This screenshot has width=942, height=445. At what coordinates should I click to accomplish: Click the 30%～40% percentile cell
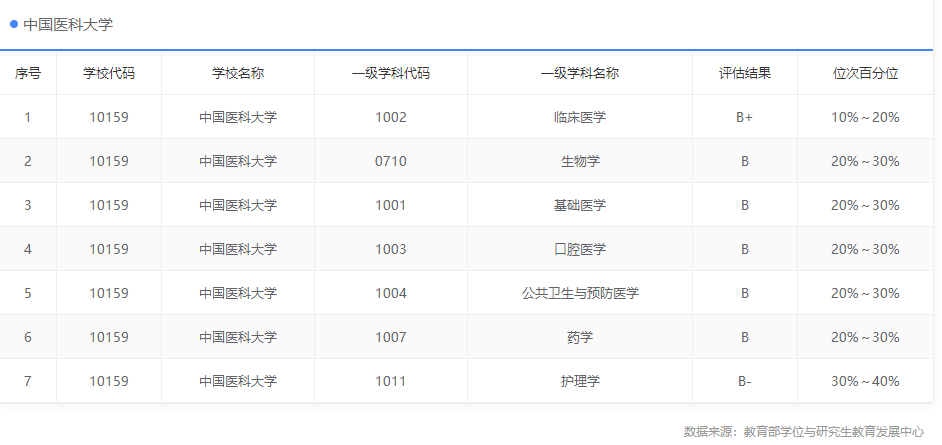point(865,381)
